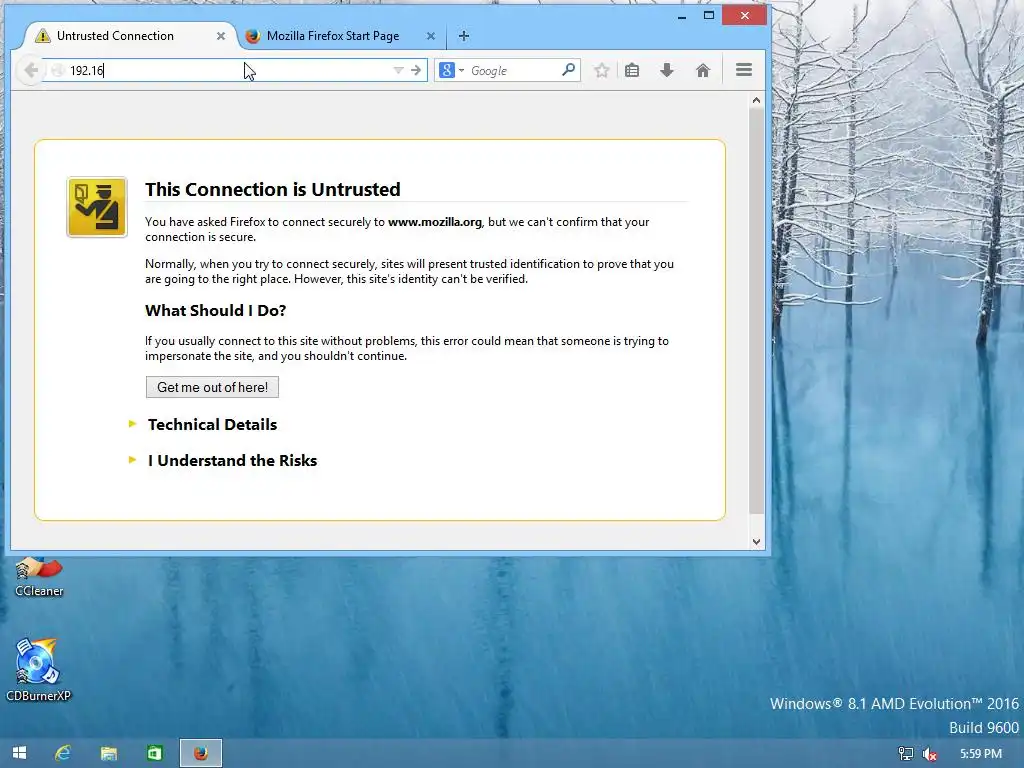The width and height of the screenshot is (1024, 768).
Task: Select the CCleaner desktop icon
Action: pos(39,577)
